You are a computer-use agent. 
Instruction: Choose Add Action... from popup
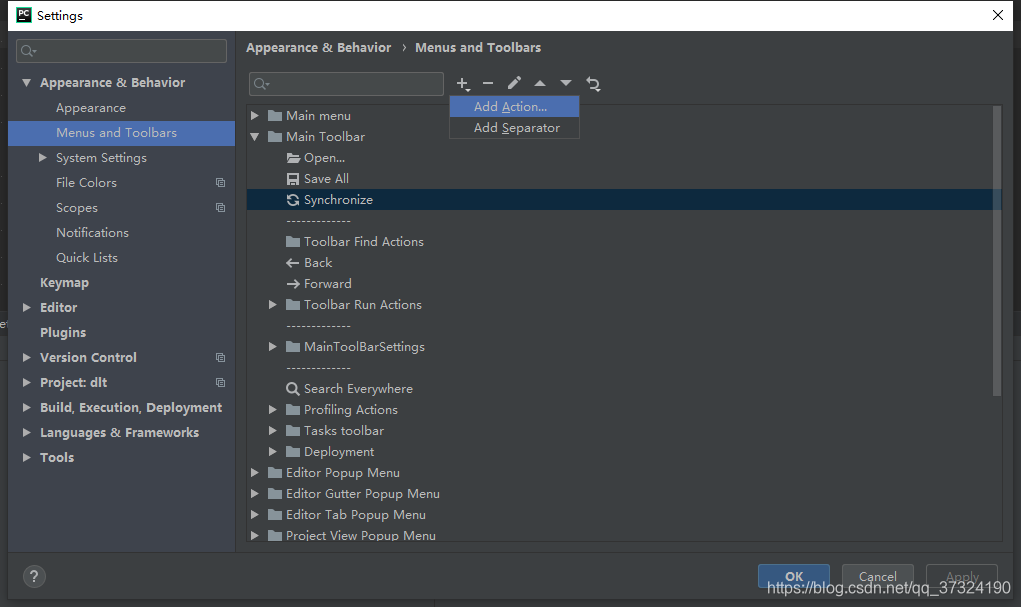tap(514, 107)
